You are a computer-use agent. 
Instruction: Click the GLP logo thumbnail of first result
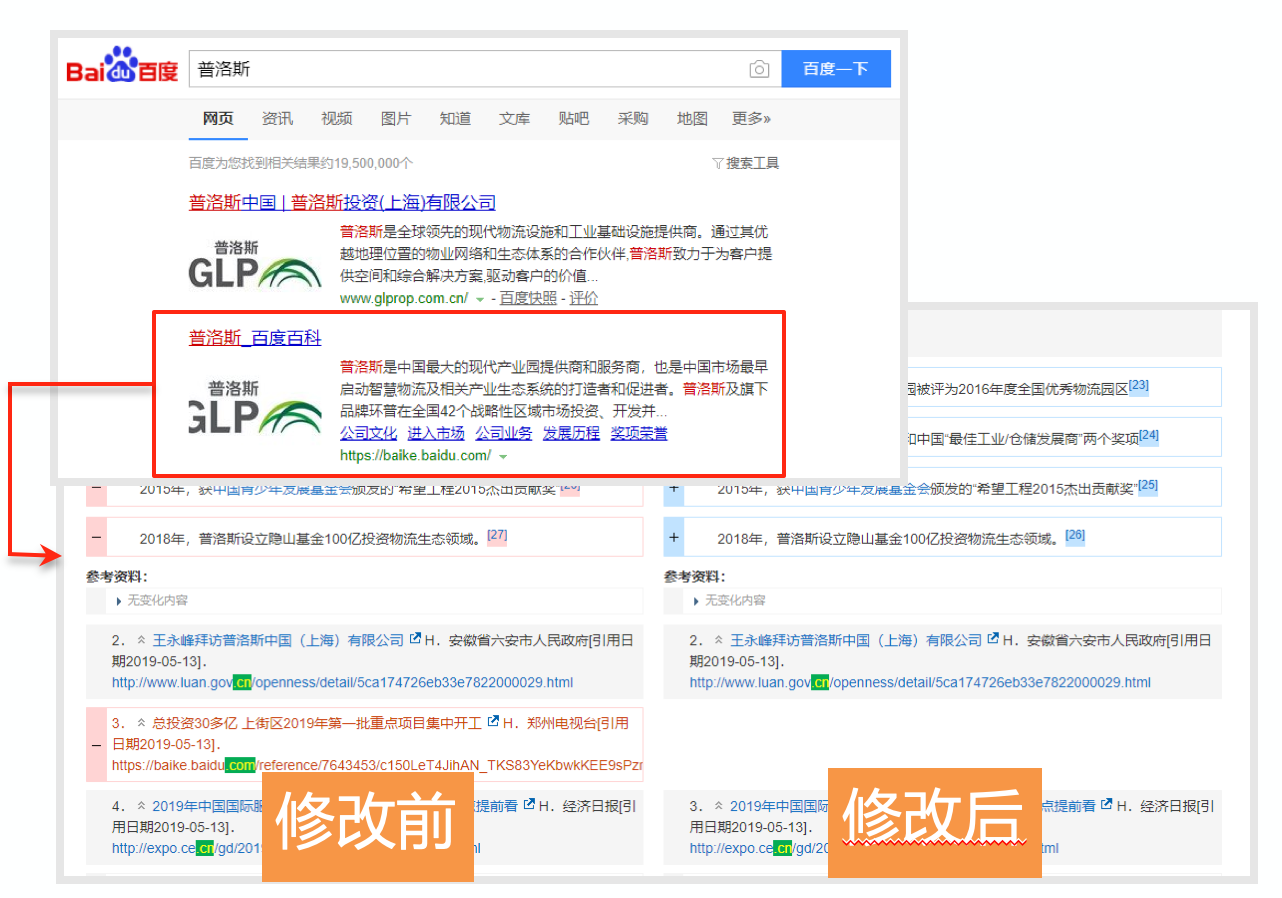[x=255, y=263]
